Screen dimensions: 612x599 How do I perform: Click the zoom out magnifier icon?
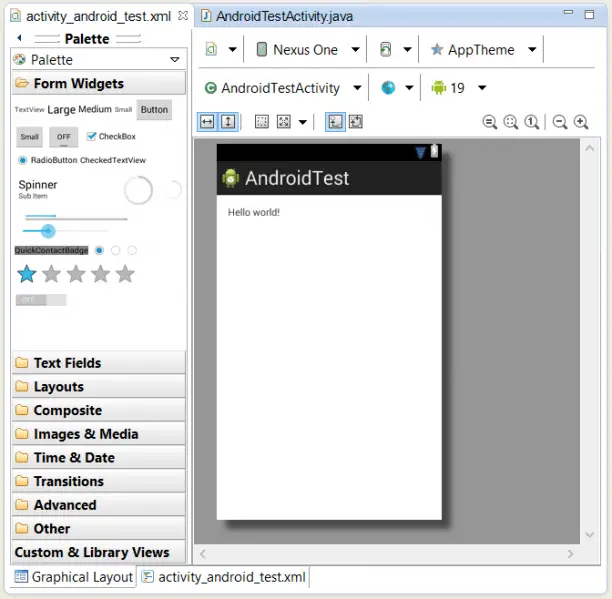pos(560,122)
